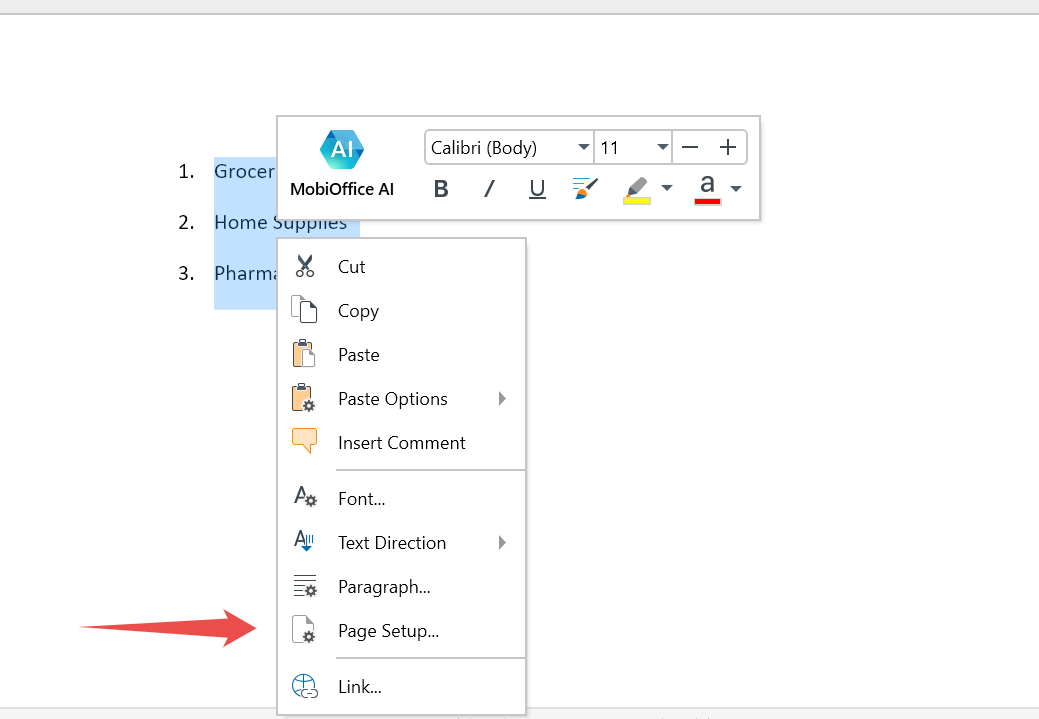The image size is (1039, 719).
Task: Click the Paste clipboard icon
Action: click(303, 354)
